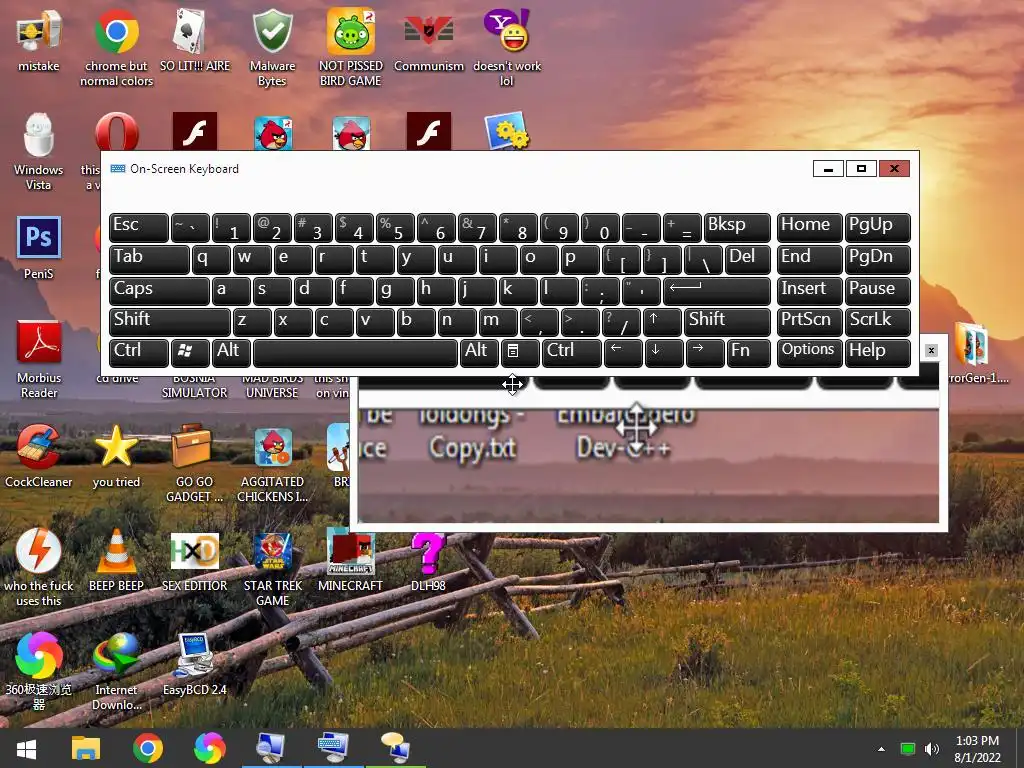
Task: Click the Tab key on On-Screen Keyboard
Action: [x=149, y=259]
